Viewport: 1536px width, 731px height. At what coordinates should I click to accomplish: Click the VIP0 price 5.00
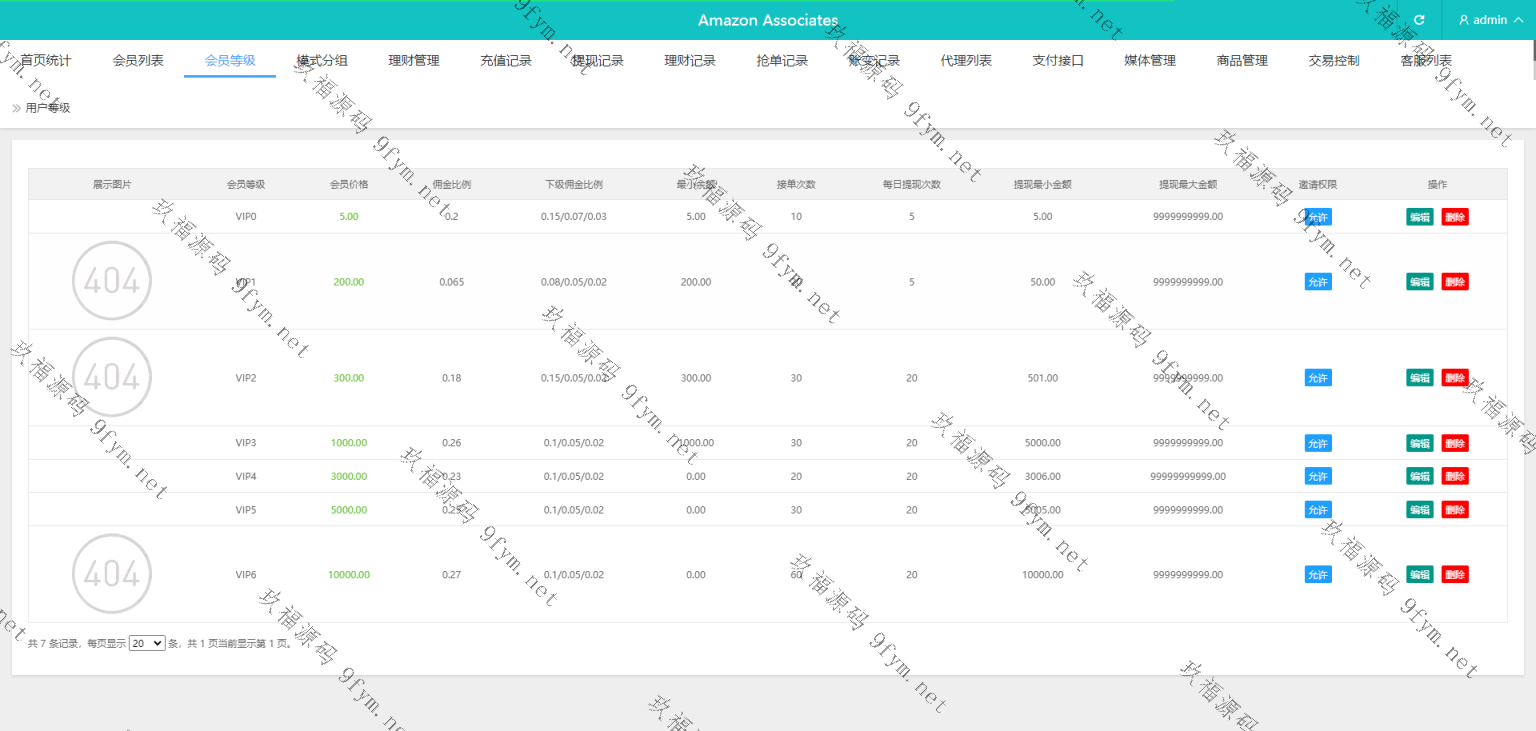[x=349, y=216]
